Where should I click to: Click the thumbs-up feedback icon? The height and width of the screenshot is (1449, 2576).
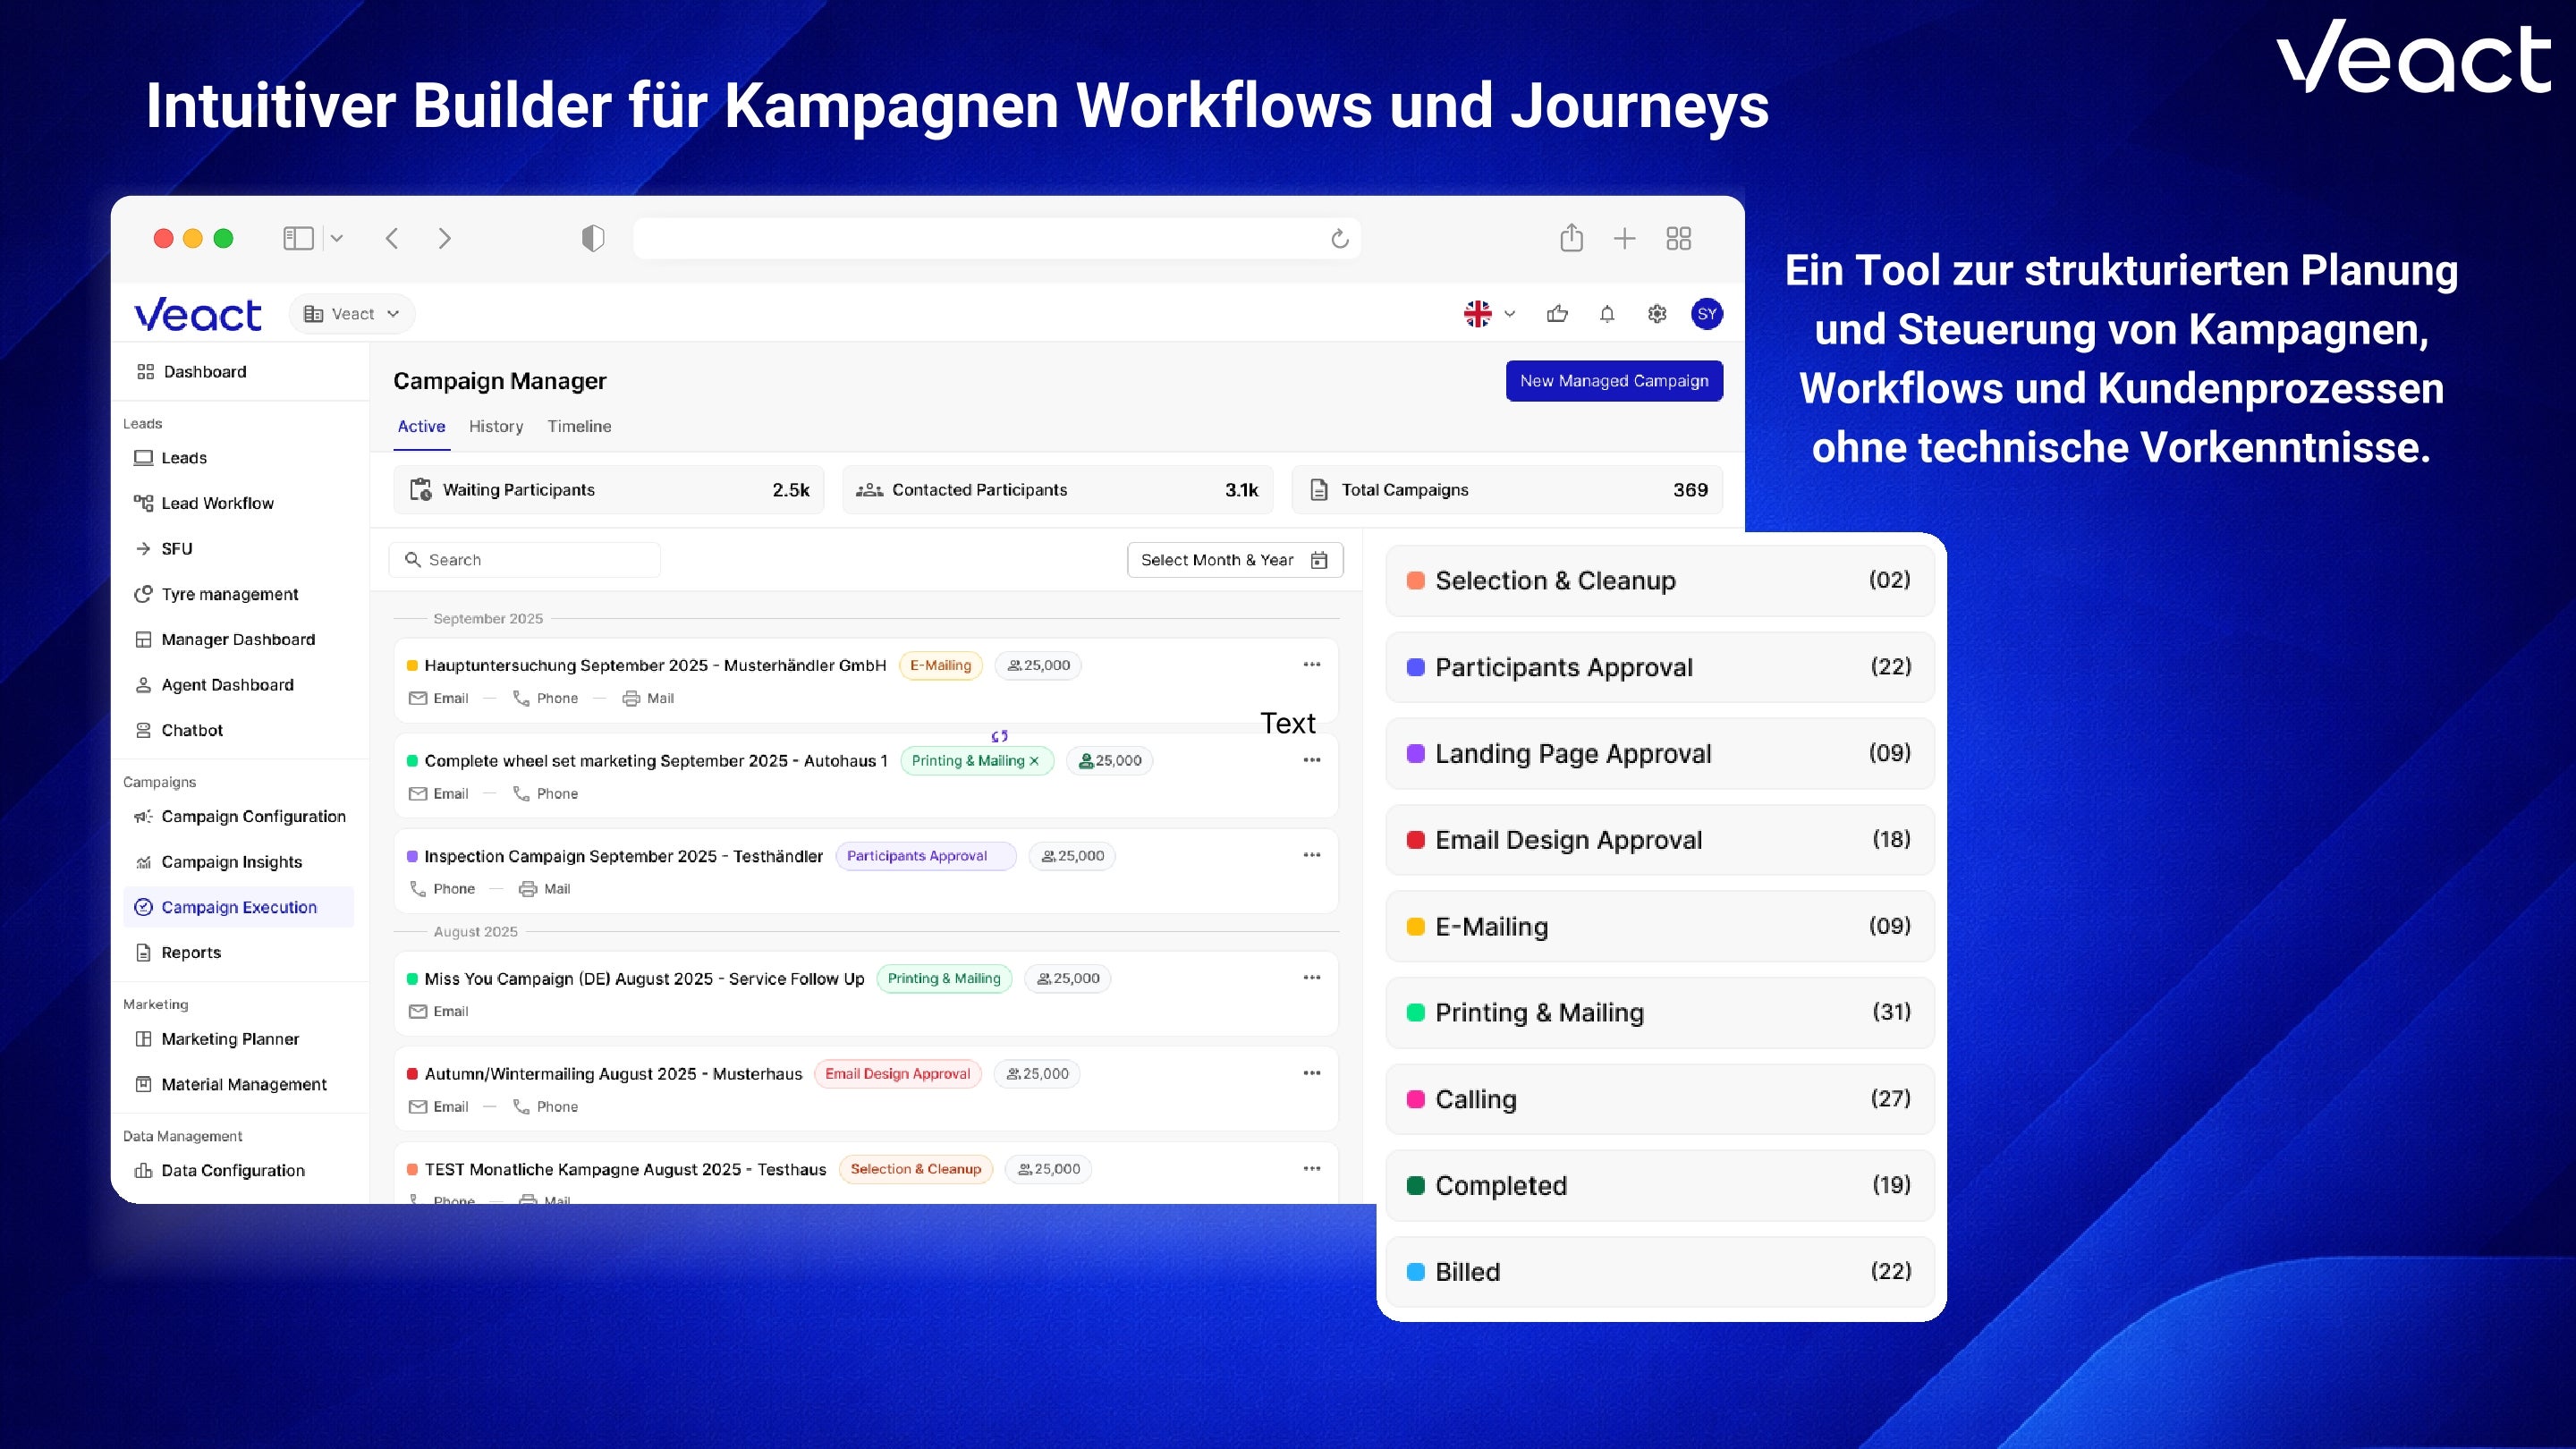pyautogui.click(x=1557, y=314)
